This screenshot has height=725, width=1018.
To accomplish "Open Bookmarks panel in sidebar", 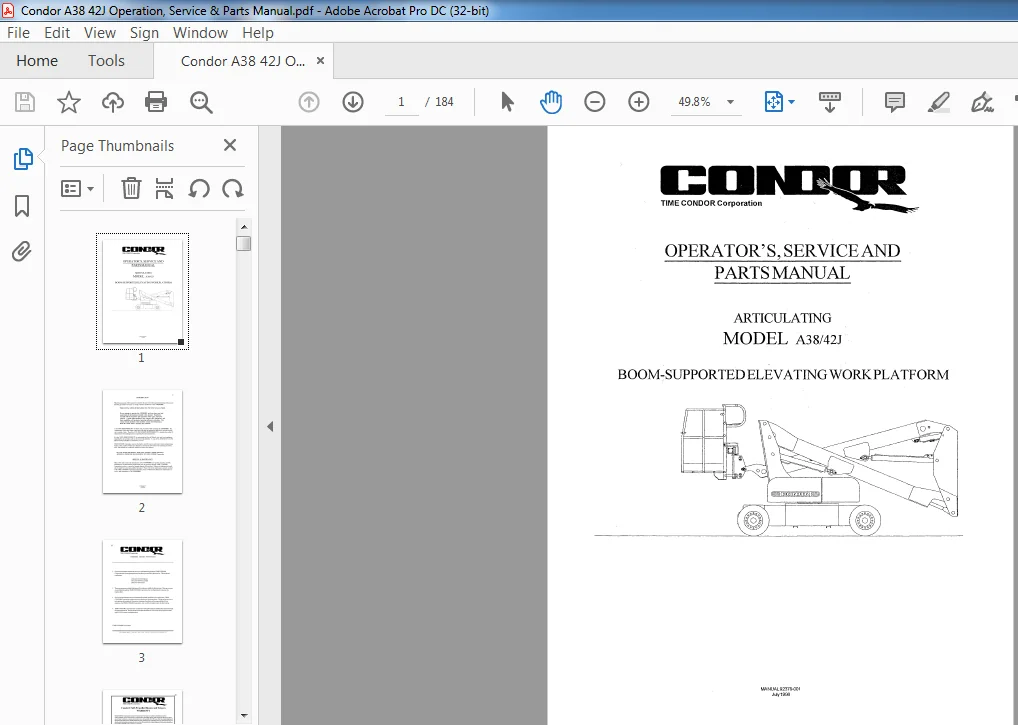I will (22, 206).
